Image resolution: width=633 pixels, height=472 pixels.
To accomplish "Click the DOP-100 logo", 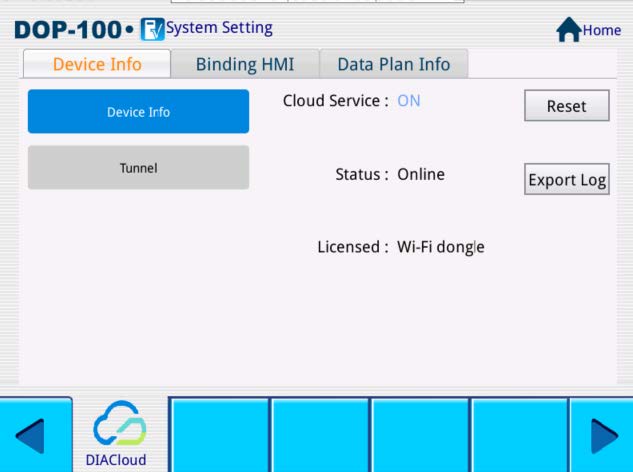I will point(73,30).
